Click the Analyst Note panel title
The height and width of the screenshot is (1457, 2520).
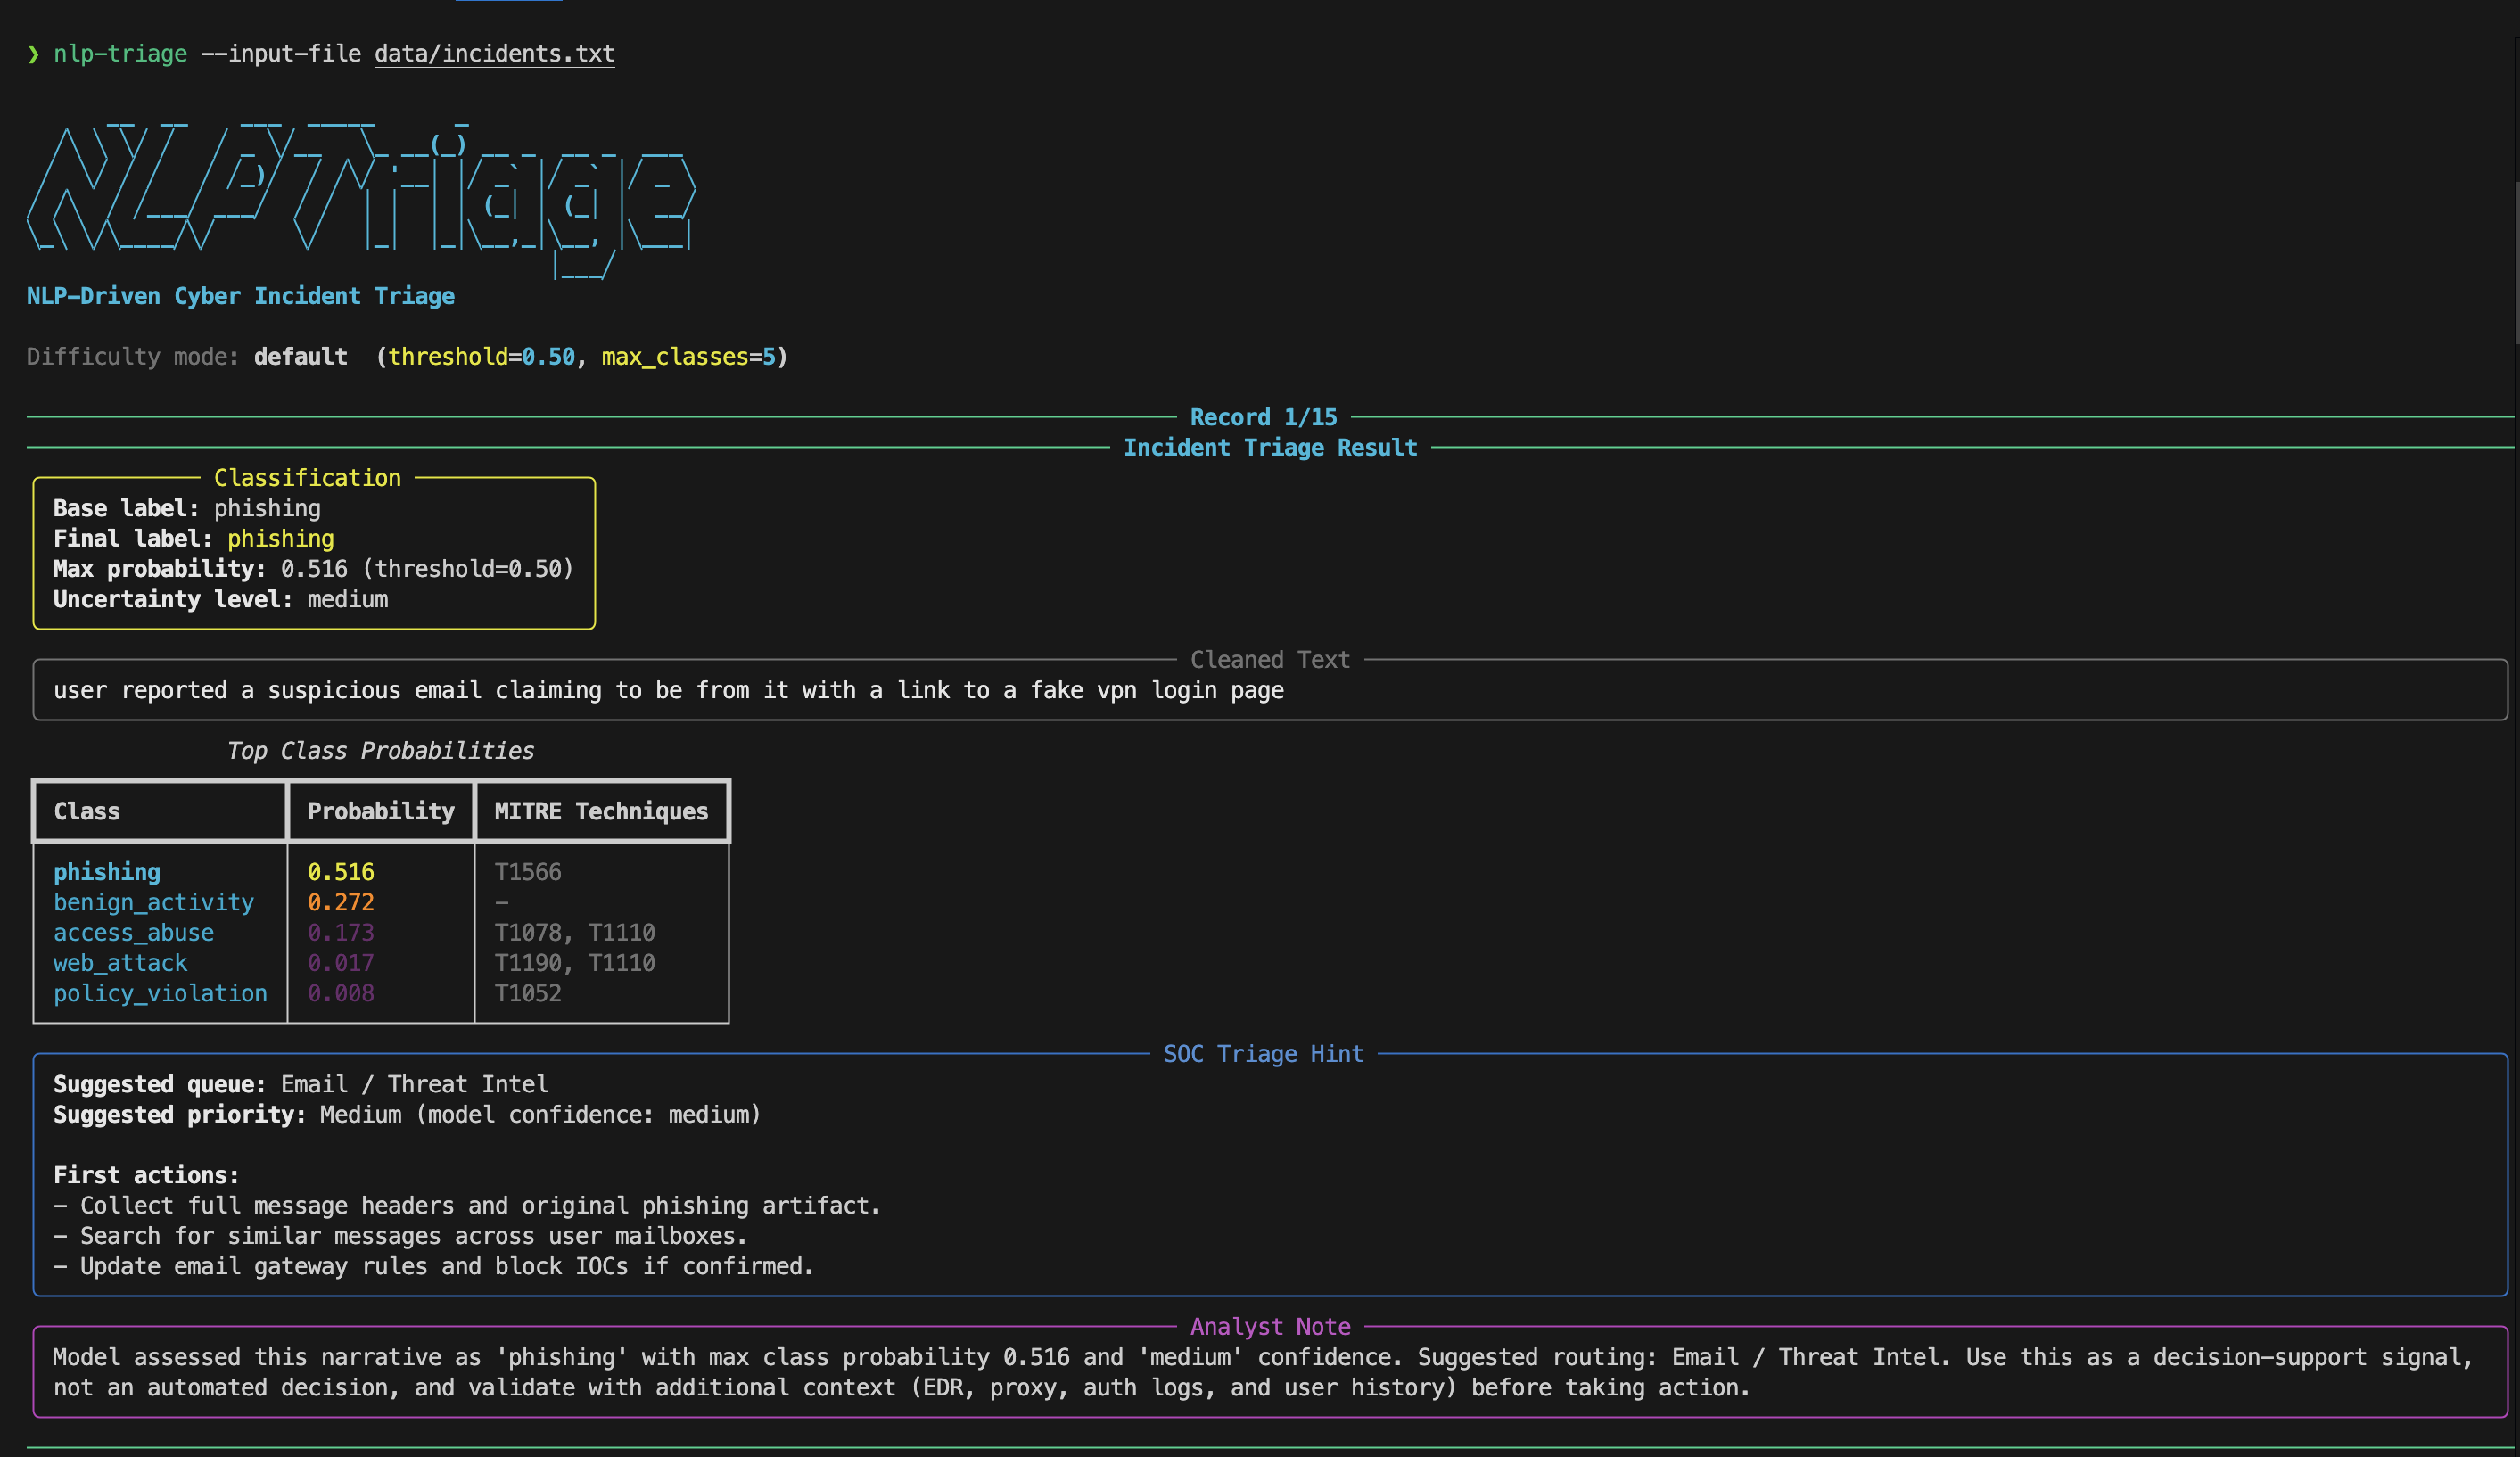pyautogui.click(x=1270, y=1327)
